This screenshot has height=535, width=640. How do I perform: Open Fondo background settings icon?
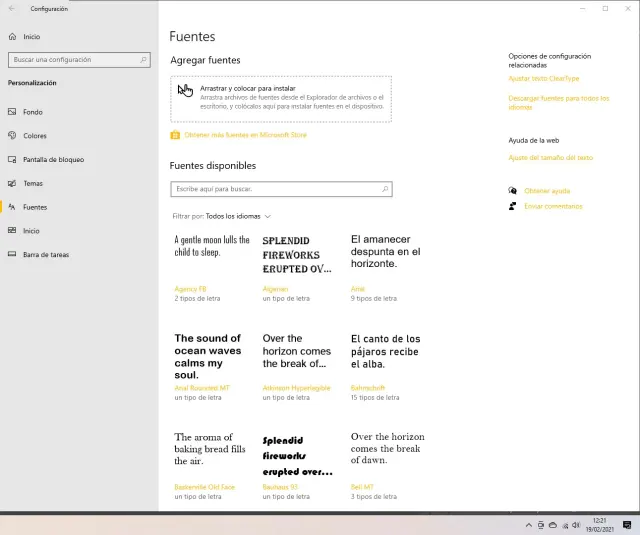pyautogui.click(x=12, y=112)
